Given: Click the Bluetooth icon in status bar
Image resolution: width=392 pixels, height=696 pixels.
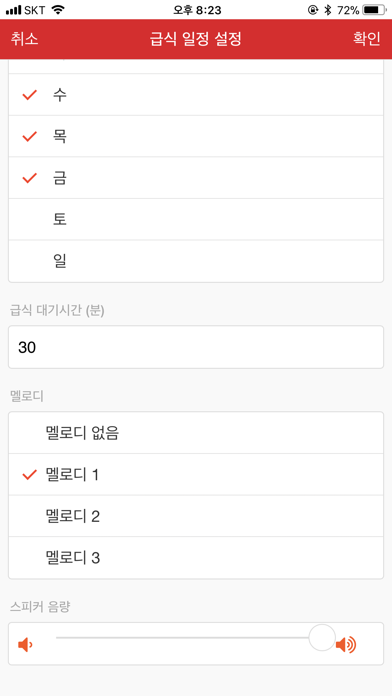Looking at the screenshot, I should coord(328,10).
